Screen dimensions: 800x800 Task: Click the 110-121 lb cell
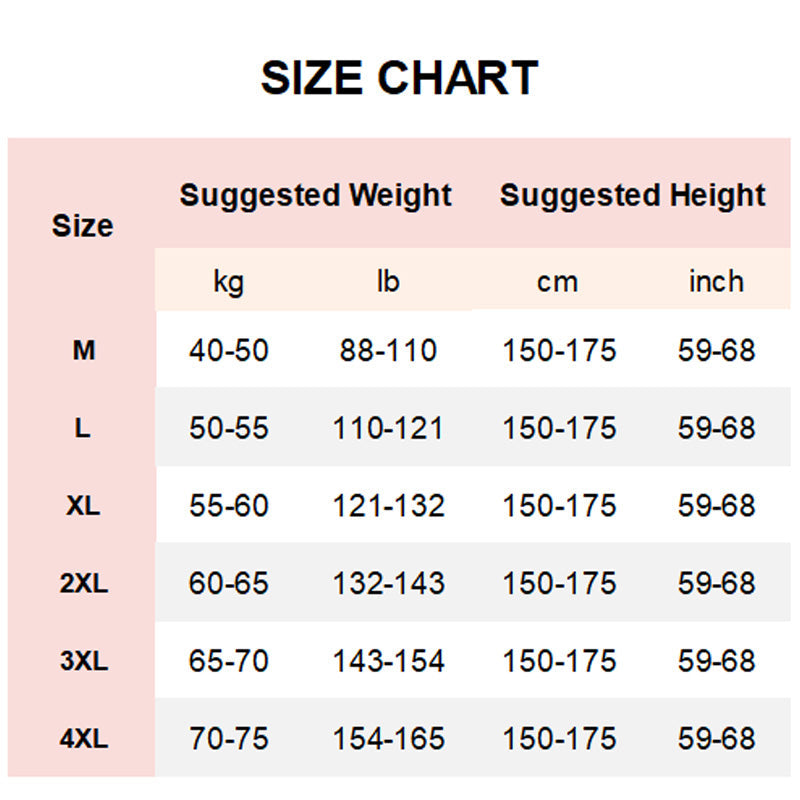coord(388,429)
